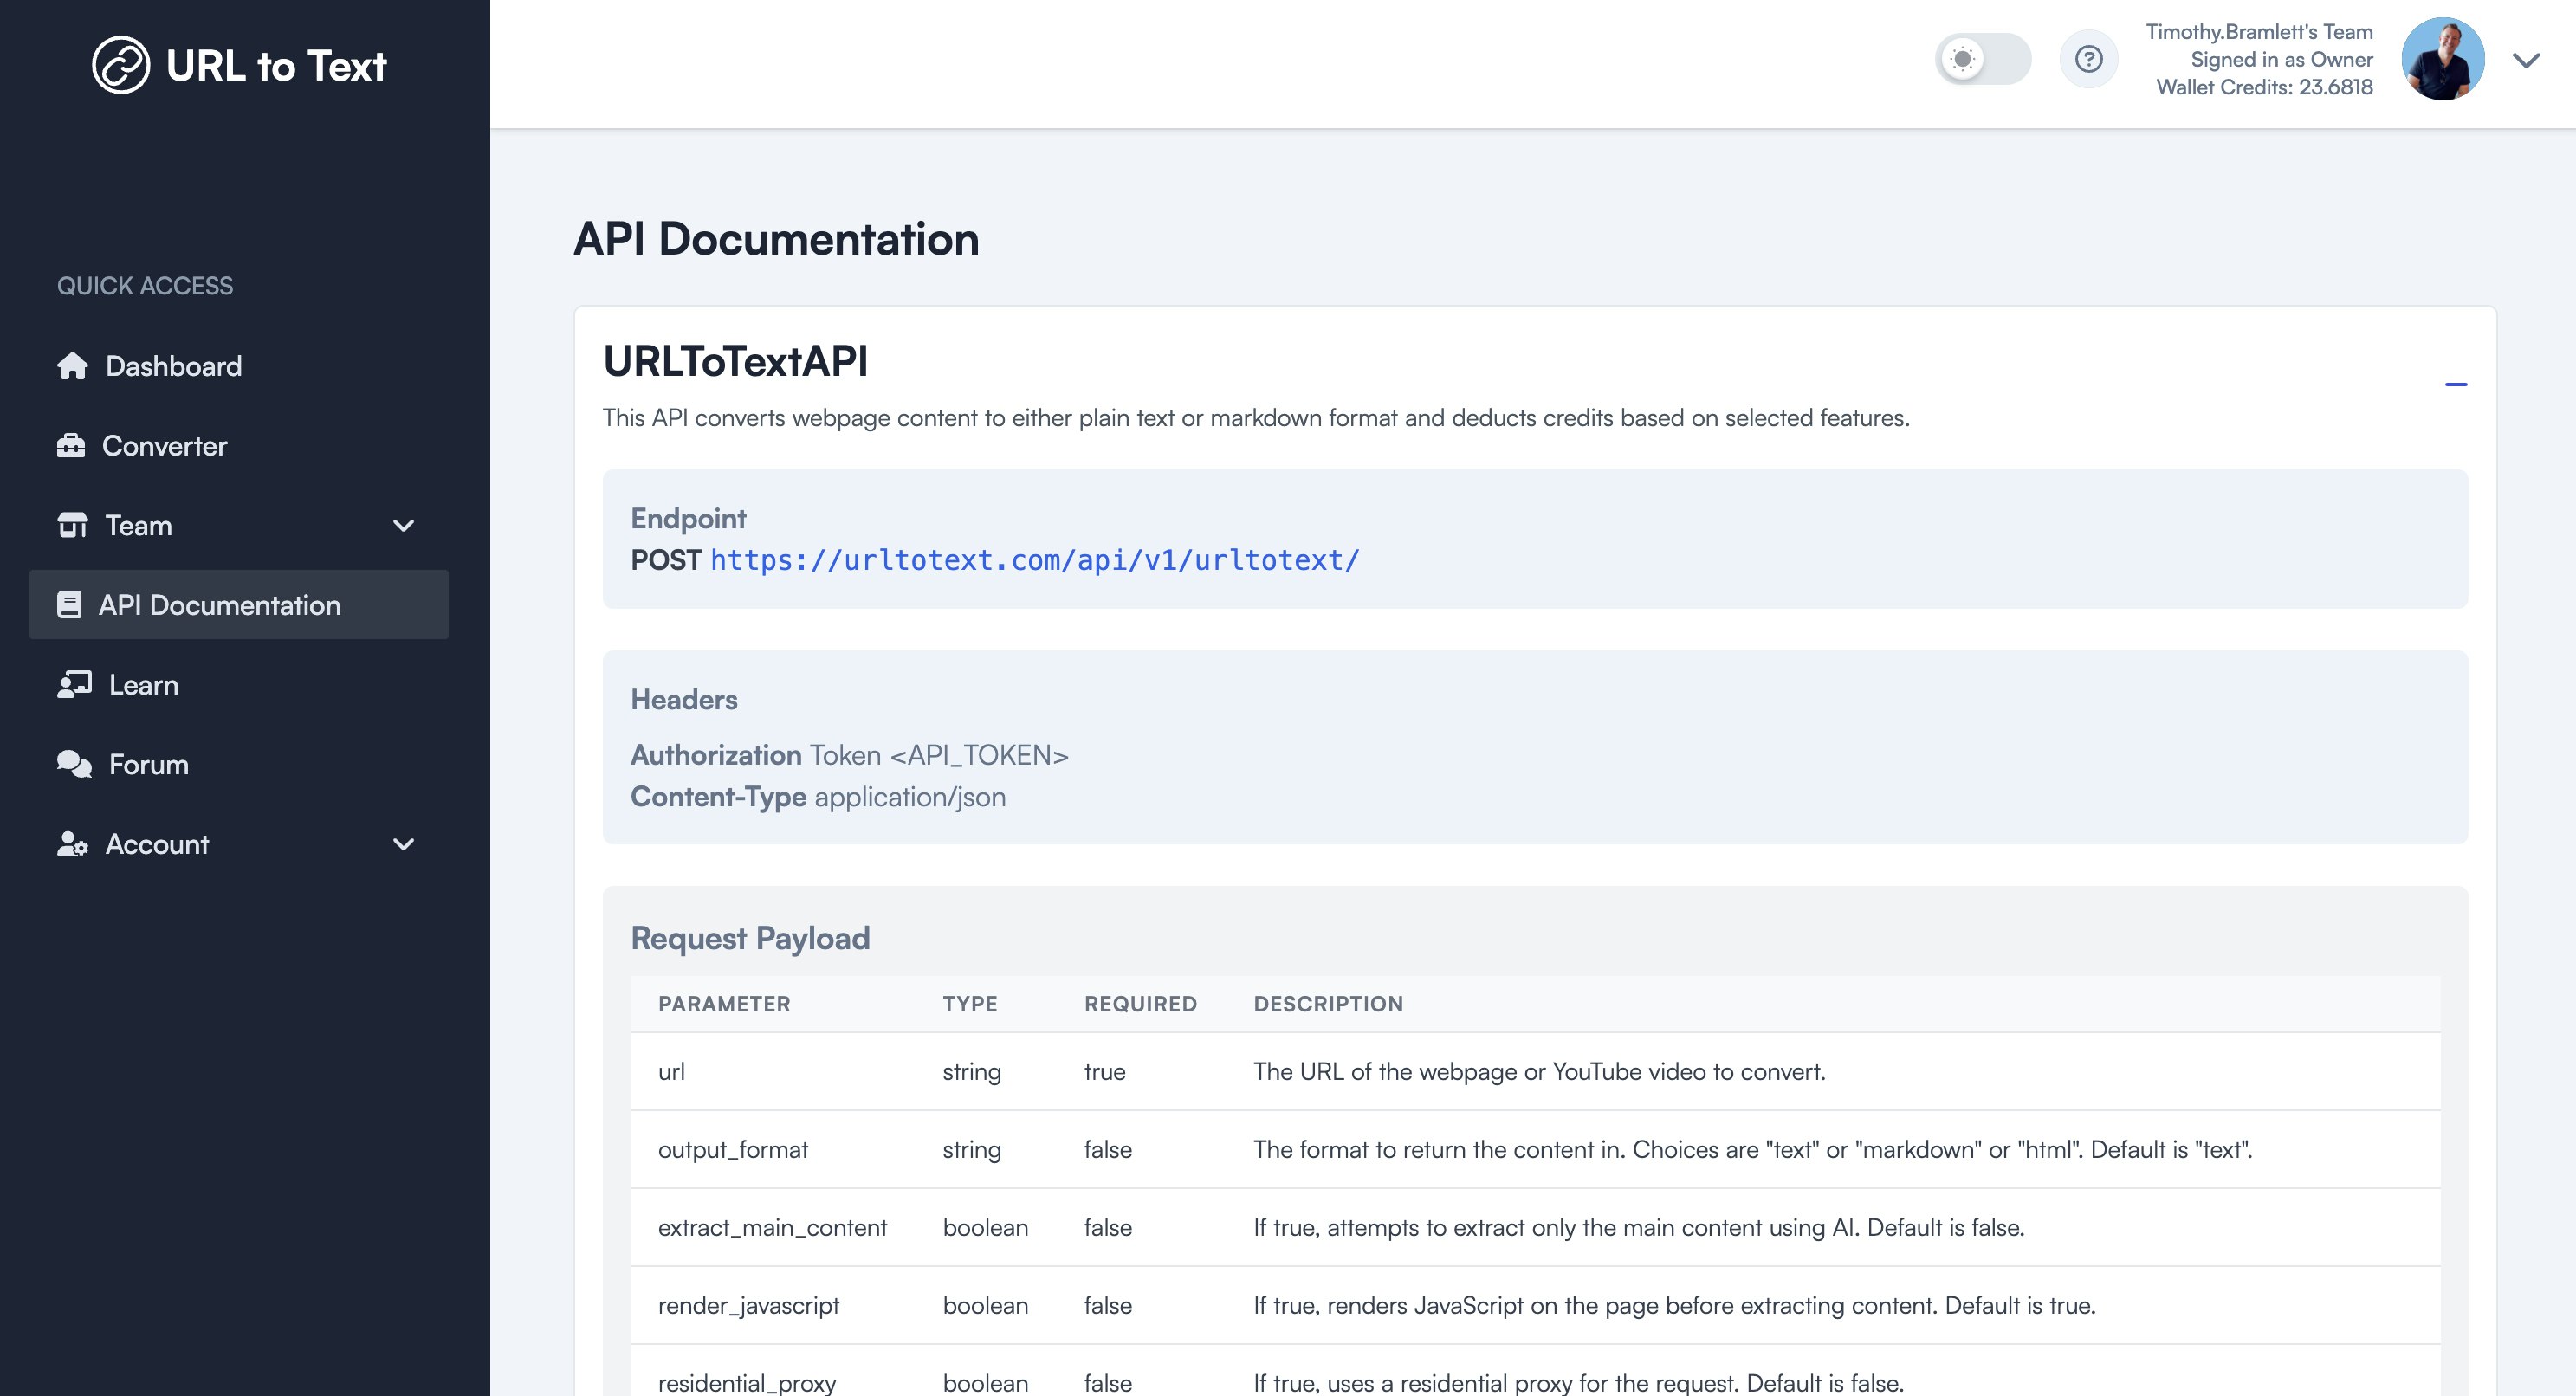The image size is (2576, 1396).
Task: Click the Forum chat bubbles icon
Action: point(74,764)
